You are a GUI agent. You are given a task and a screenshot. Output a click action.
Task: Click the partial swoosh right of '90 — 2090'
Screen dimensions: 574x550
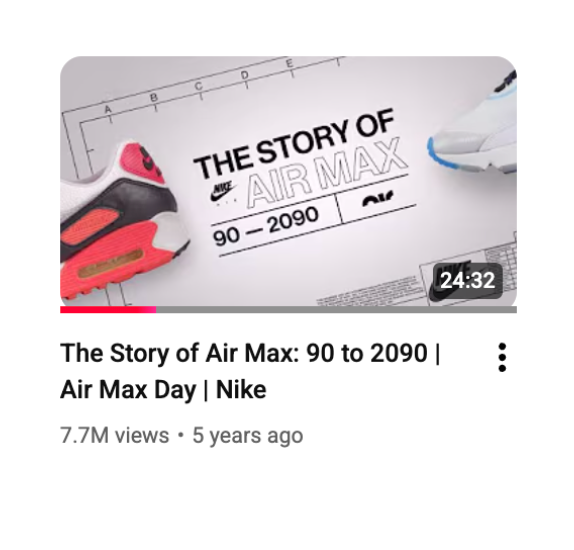pyautogui.click(x=378, y=200)
